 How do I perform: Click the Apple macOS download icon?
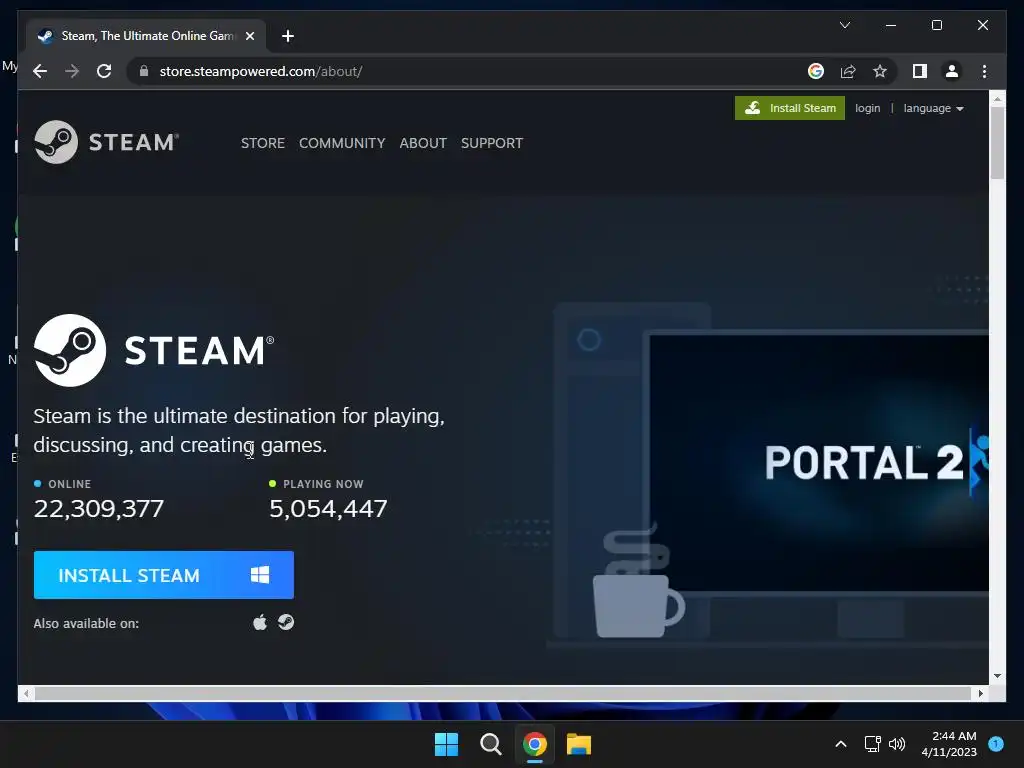pos(260,622)
